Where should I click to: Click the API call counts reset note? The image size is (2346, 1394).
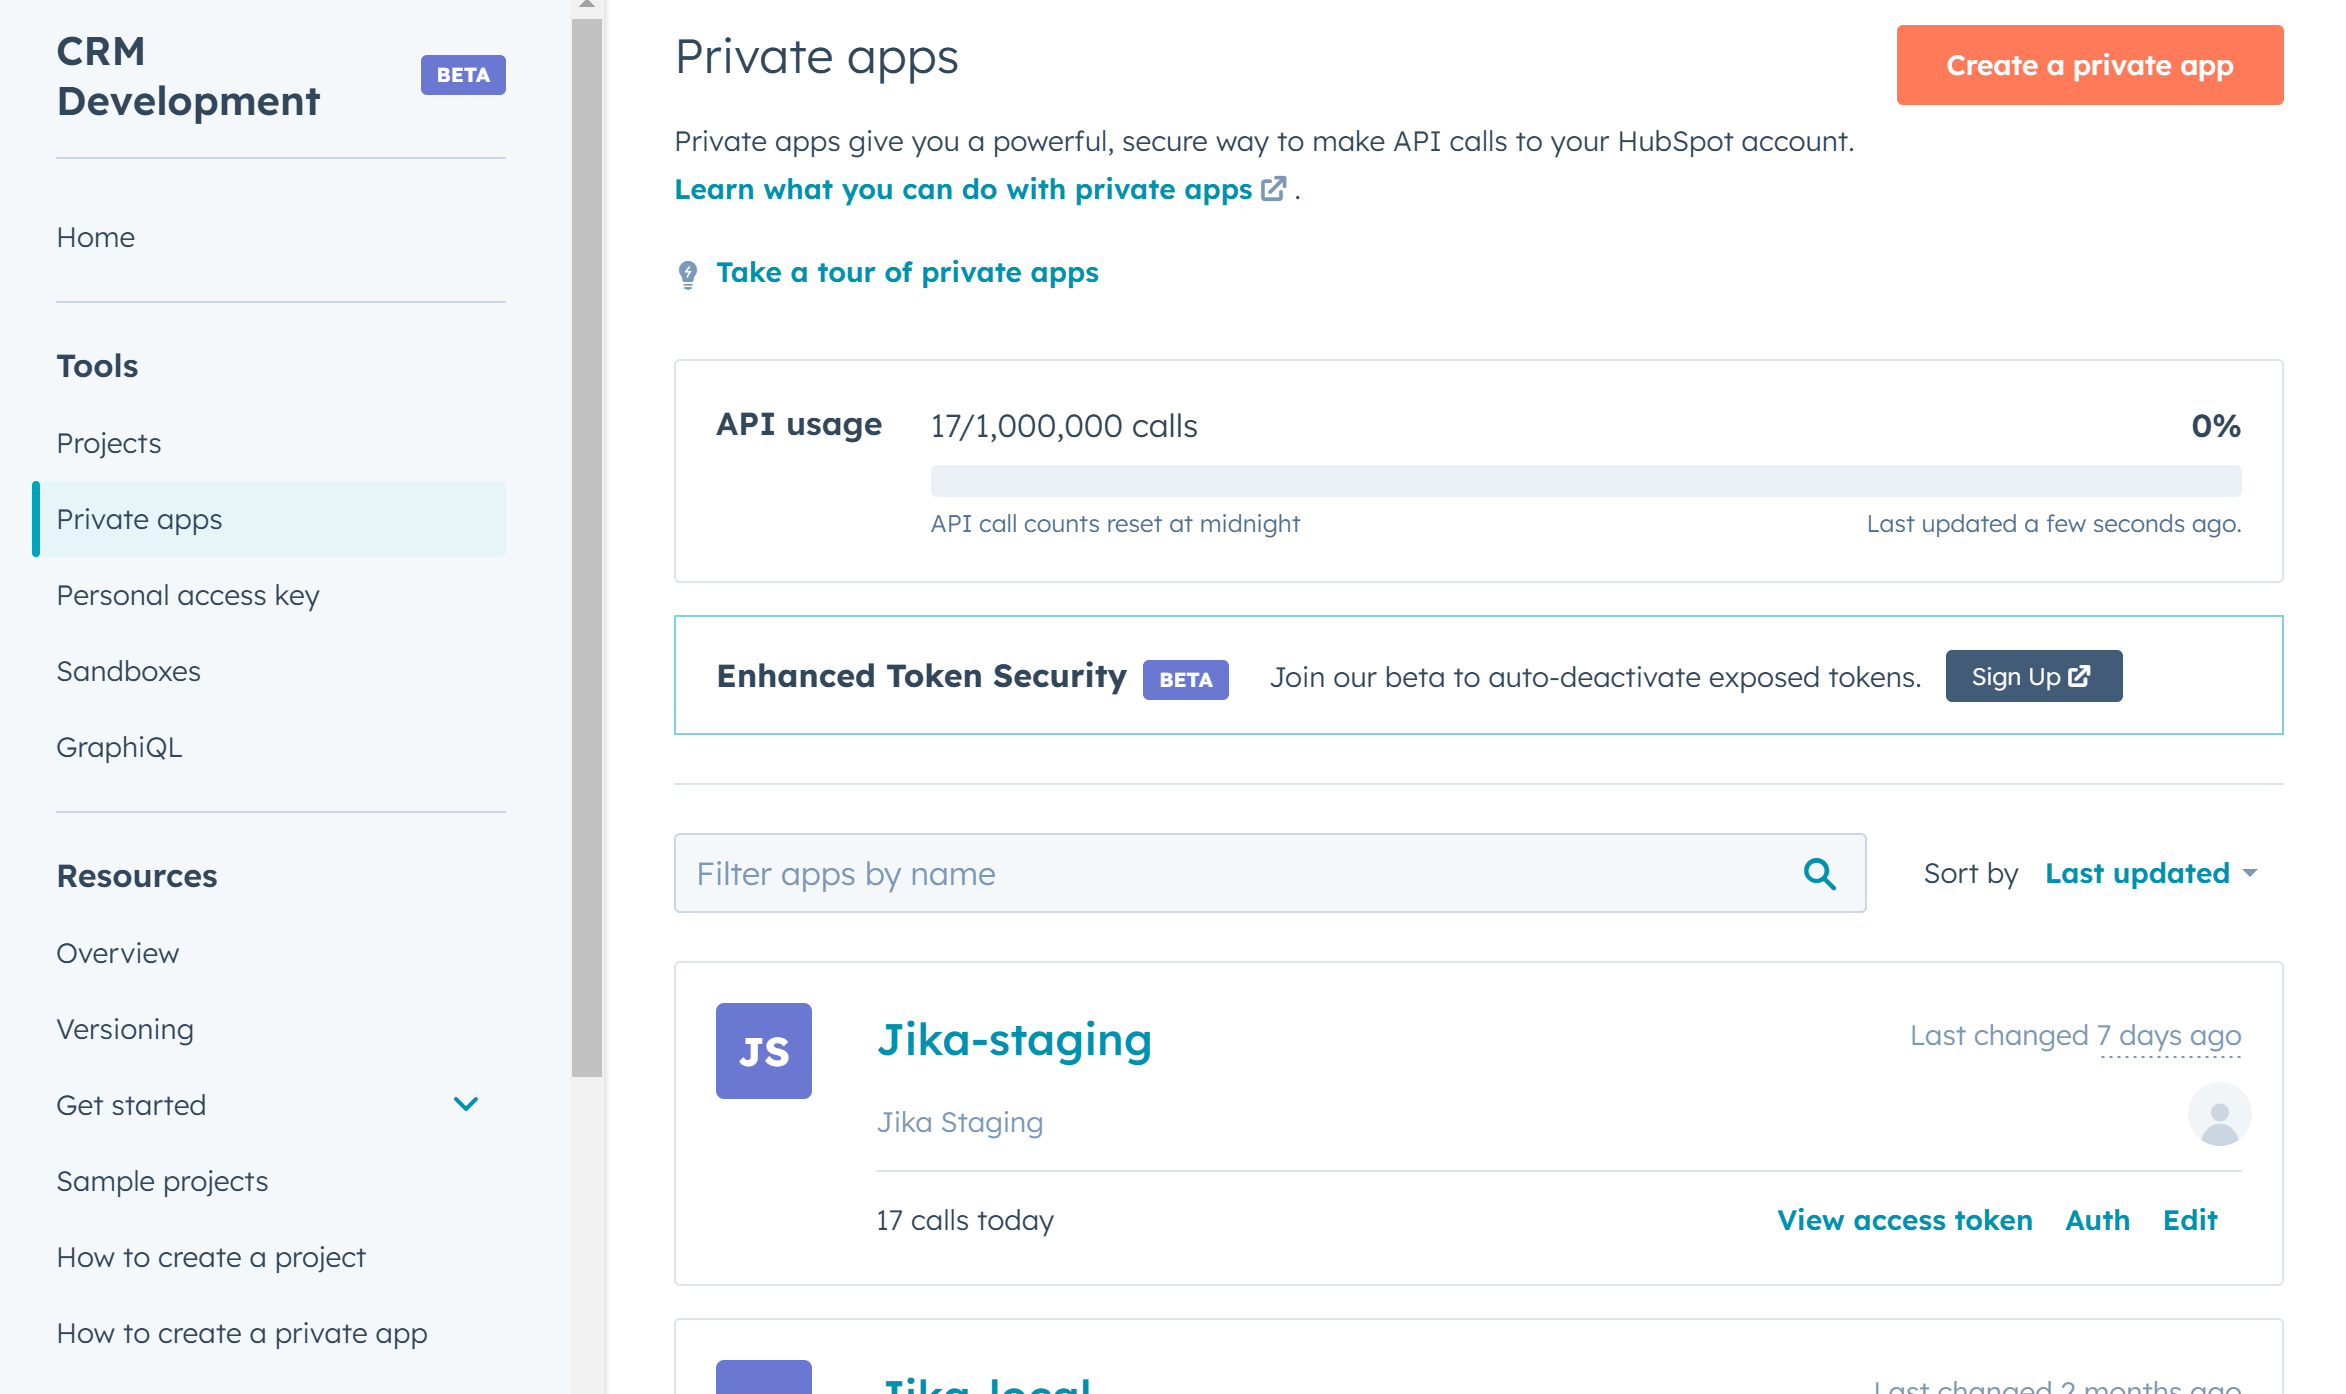(1115, 524)
